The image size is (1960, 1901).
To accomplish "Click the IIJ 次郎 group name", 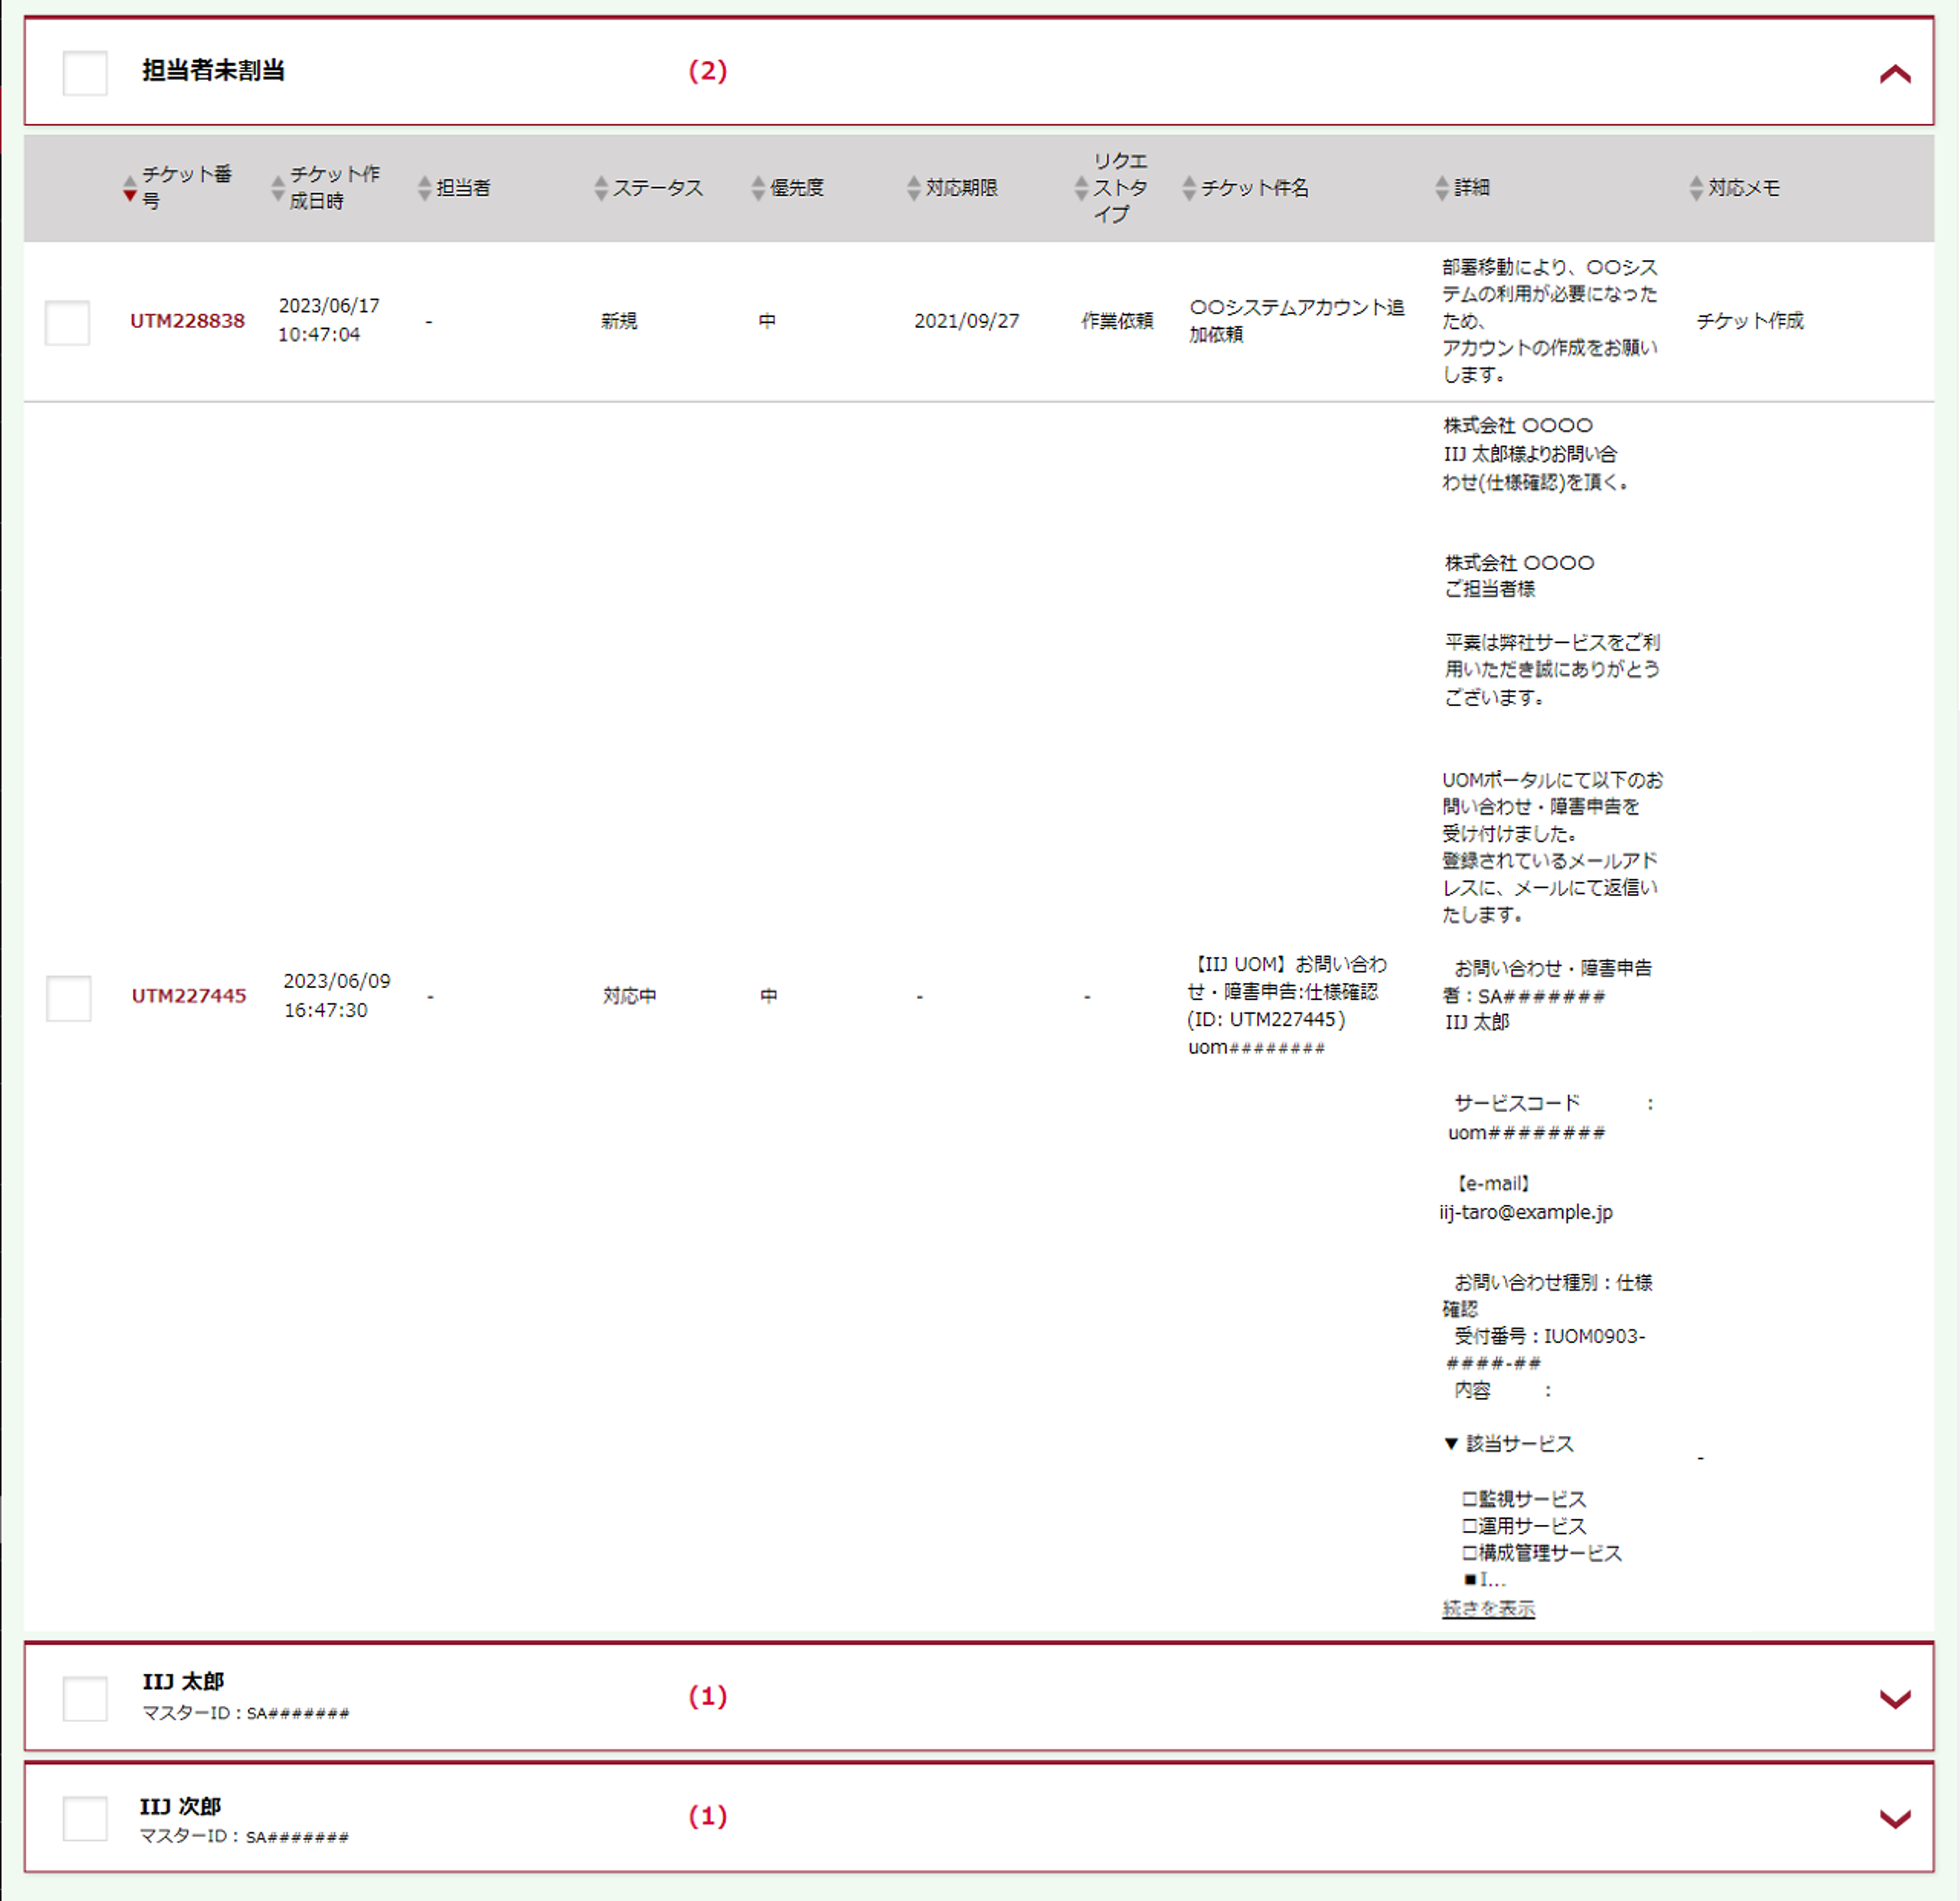I will coord(180,1807).
